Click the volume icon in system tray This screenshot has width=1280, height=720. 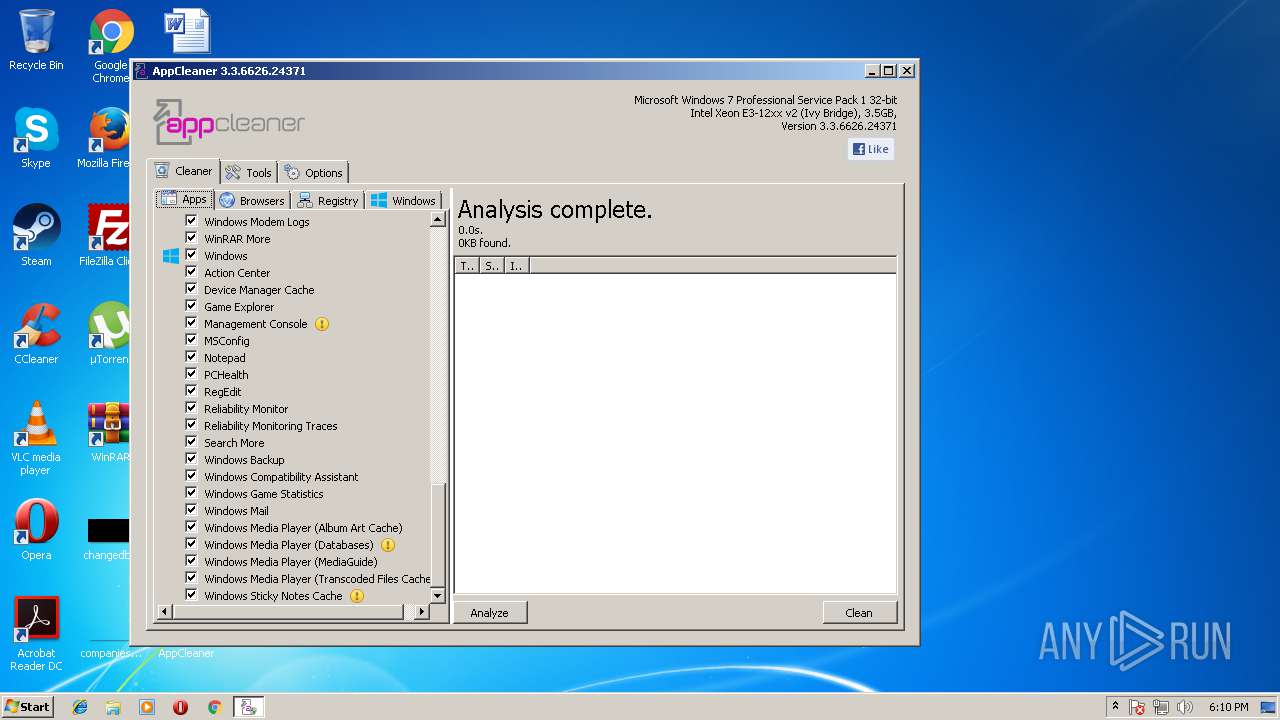(1185, 707)
